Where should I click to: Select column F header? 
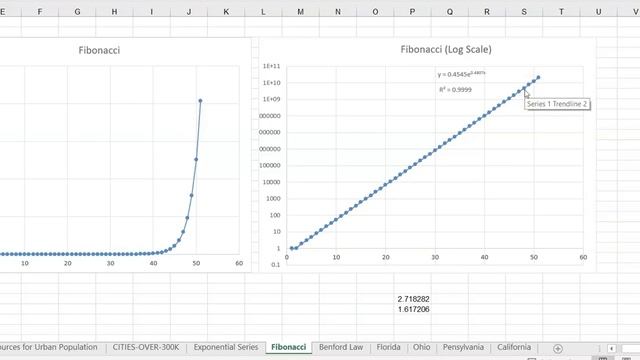click(40, 12)
